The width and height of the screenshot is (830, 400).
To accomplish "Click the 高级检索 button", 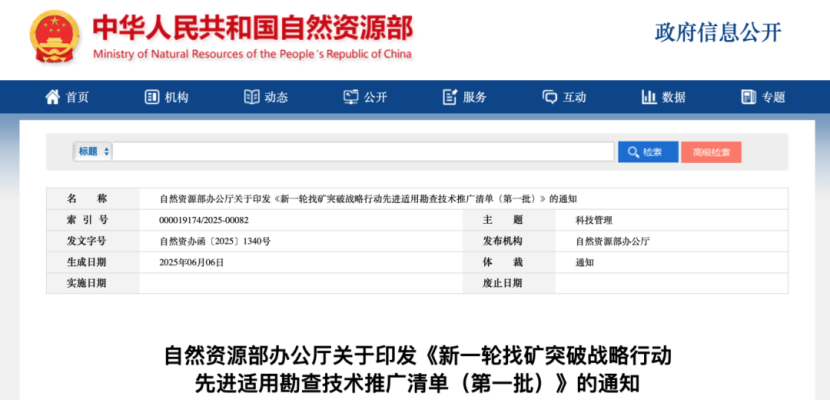I will (711, 152).
